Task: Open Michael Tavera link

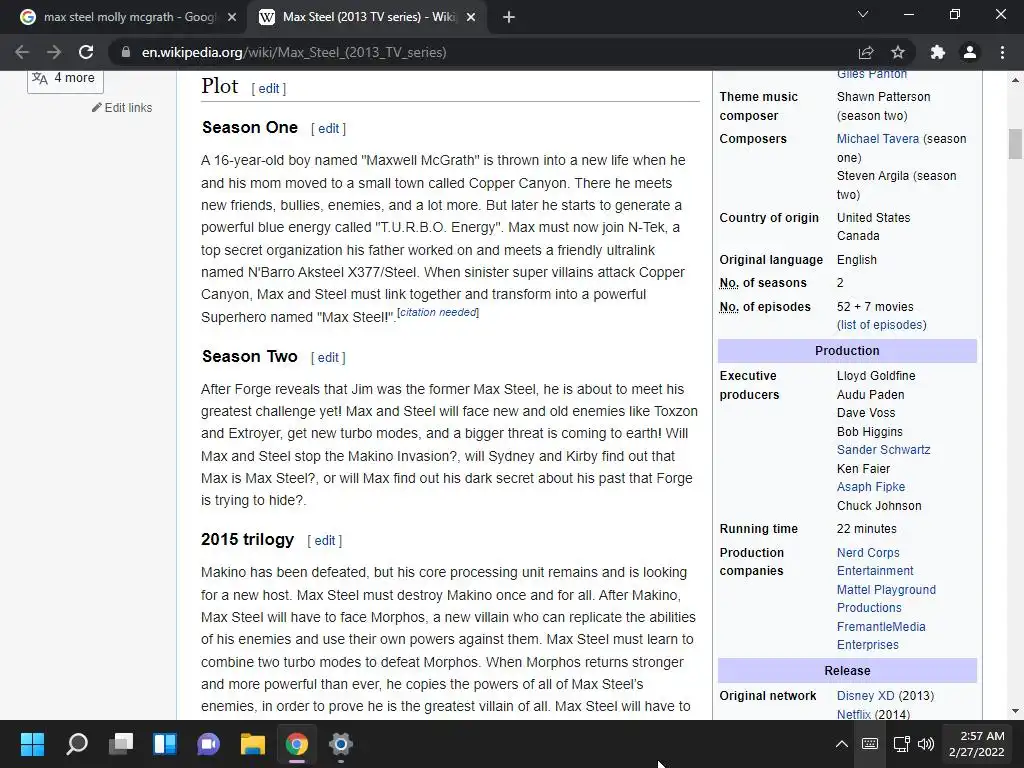Action: click(878, 138)
